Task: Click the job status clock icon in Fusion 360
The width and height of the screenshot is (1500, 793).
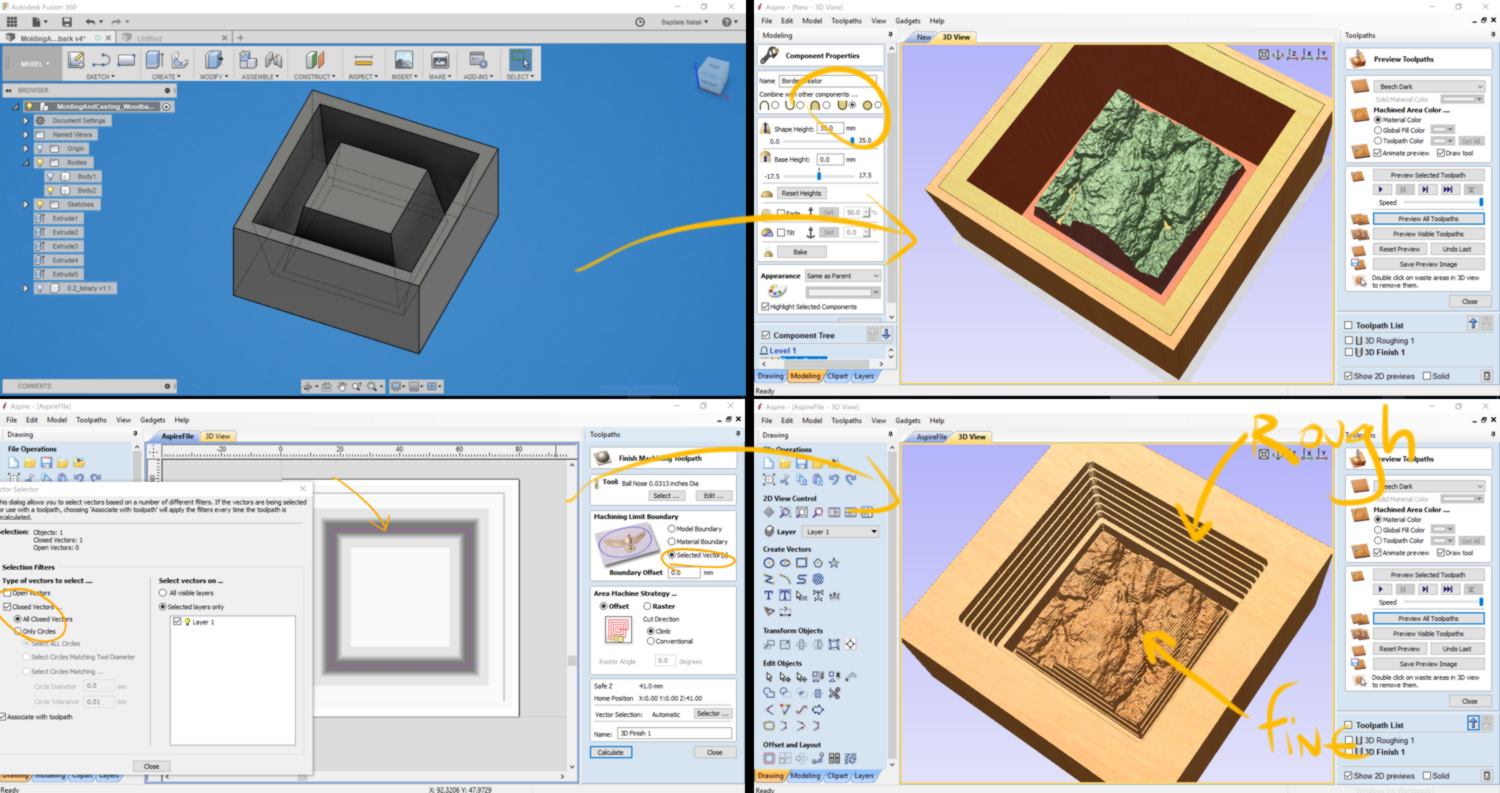Action: (x=640, y=22)
